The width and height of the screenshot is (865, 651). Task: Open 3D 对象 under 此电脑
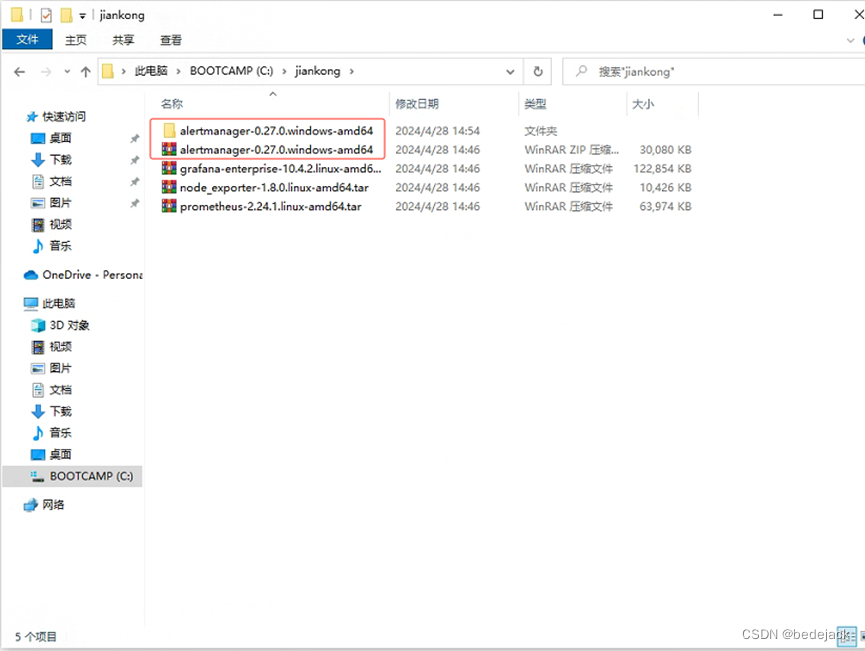pyautogui.click(x=69, y=325)
